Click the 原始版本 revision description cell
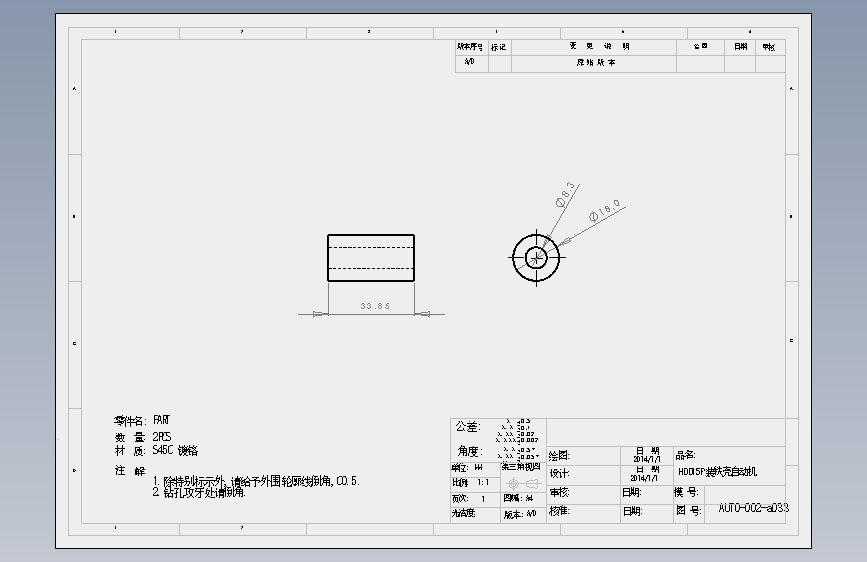The image size is (867, 562). 596,63
